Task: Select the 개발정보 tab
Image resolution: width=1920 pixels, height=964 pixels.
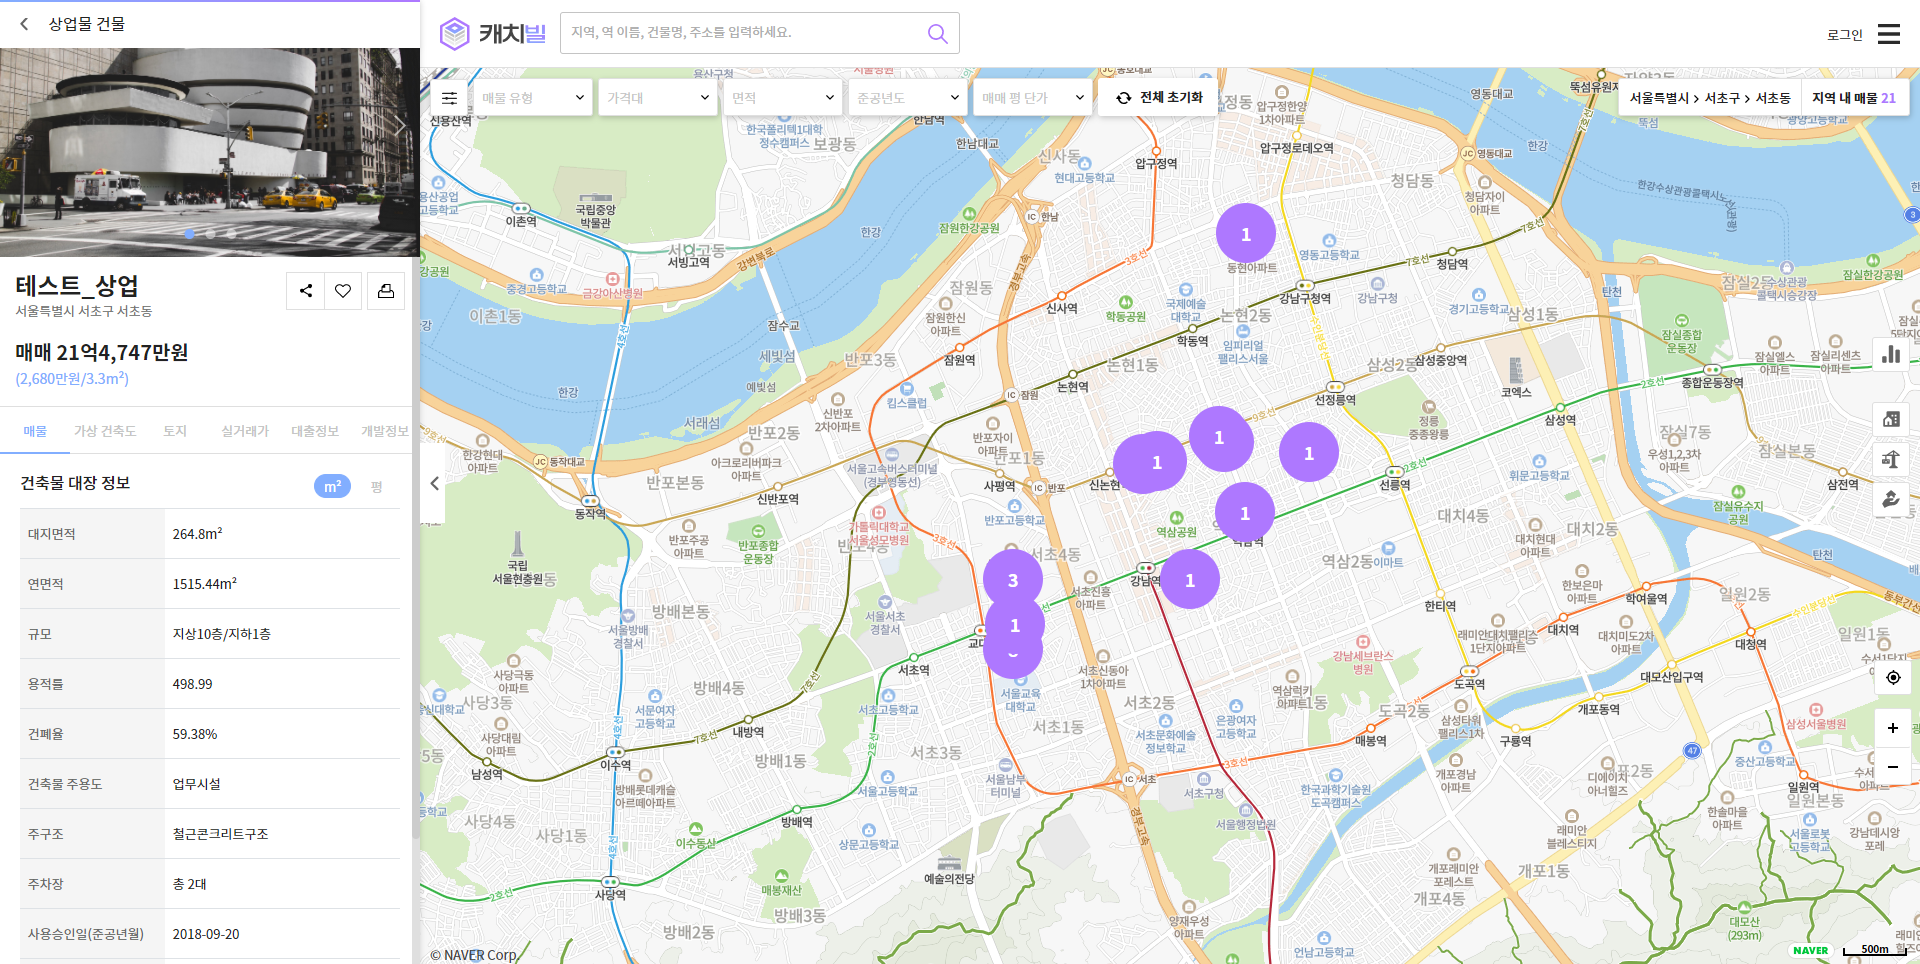Action: pyautogui.click(x=385, y=431)
